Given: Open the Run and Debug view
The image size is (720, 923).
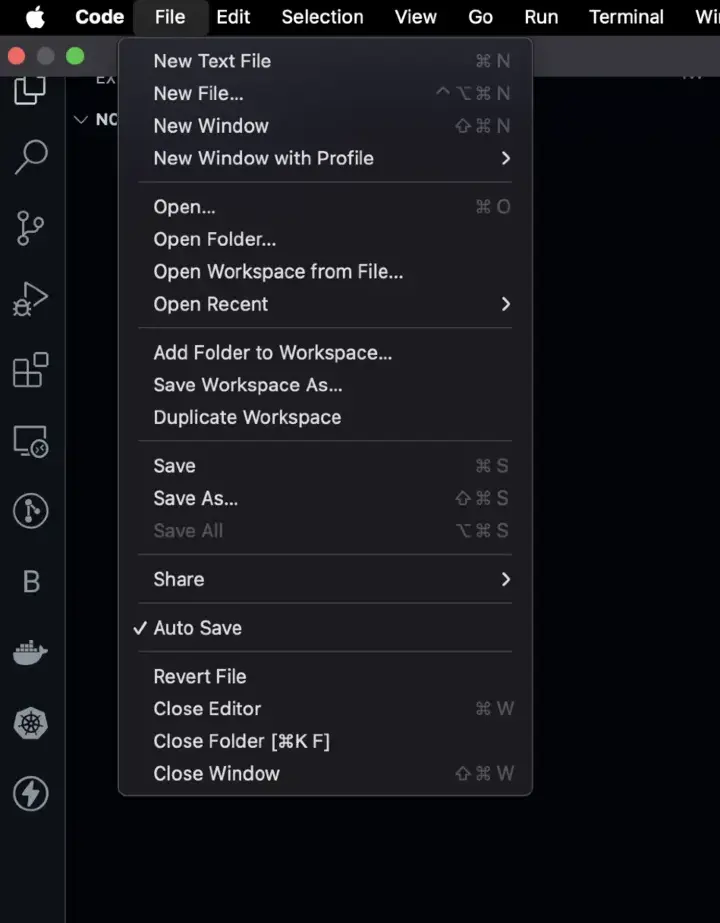Looking at the screenshot, I should tap(31, 299).
